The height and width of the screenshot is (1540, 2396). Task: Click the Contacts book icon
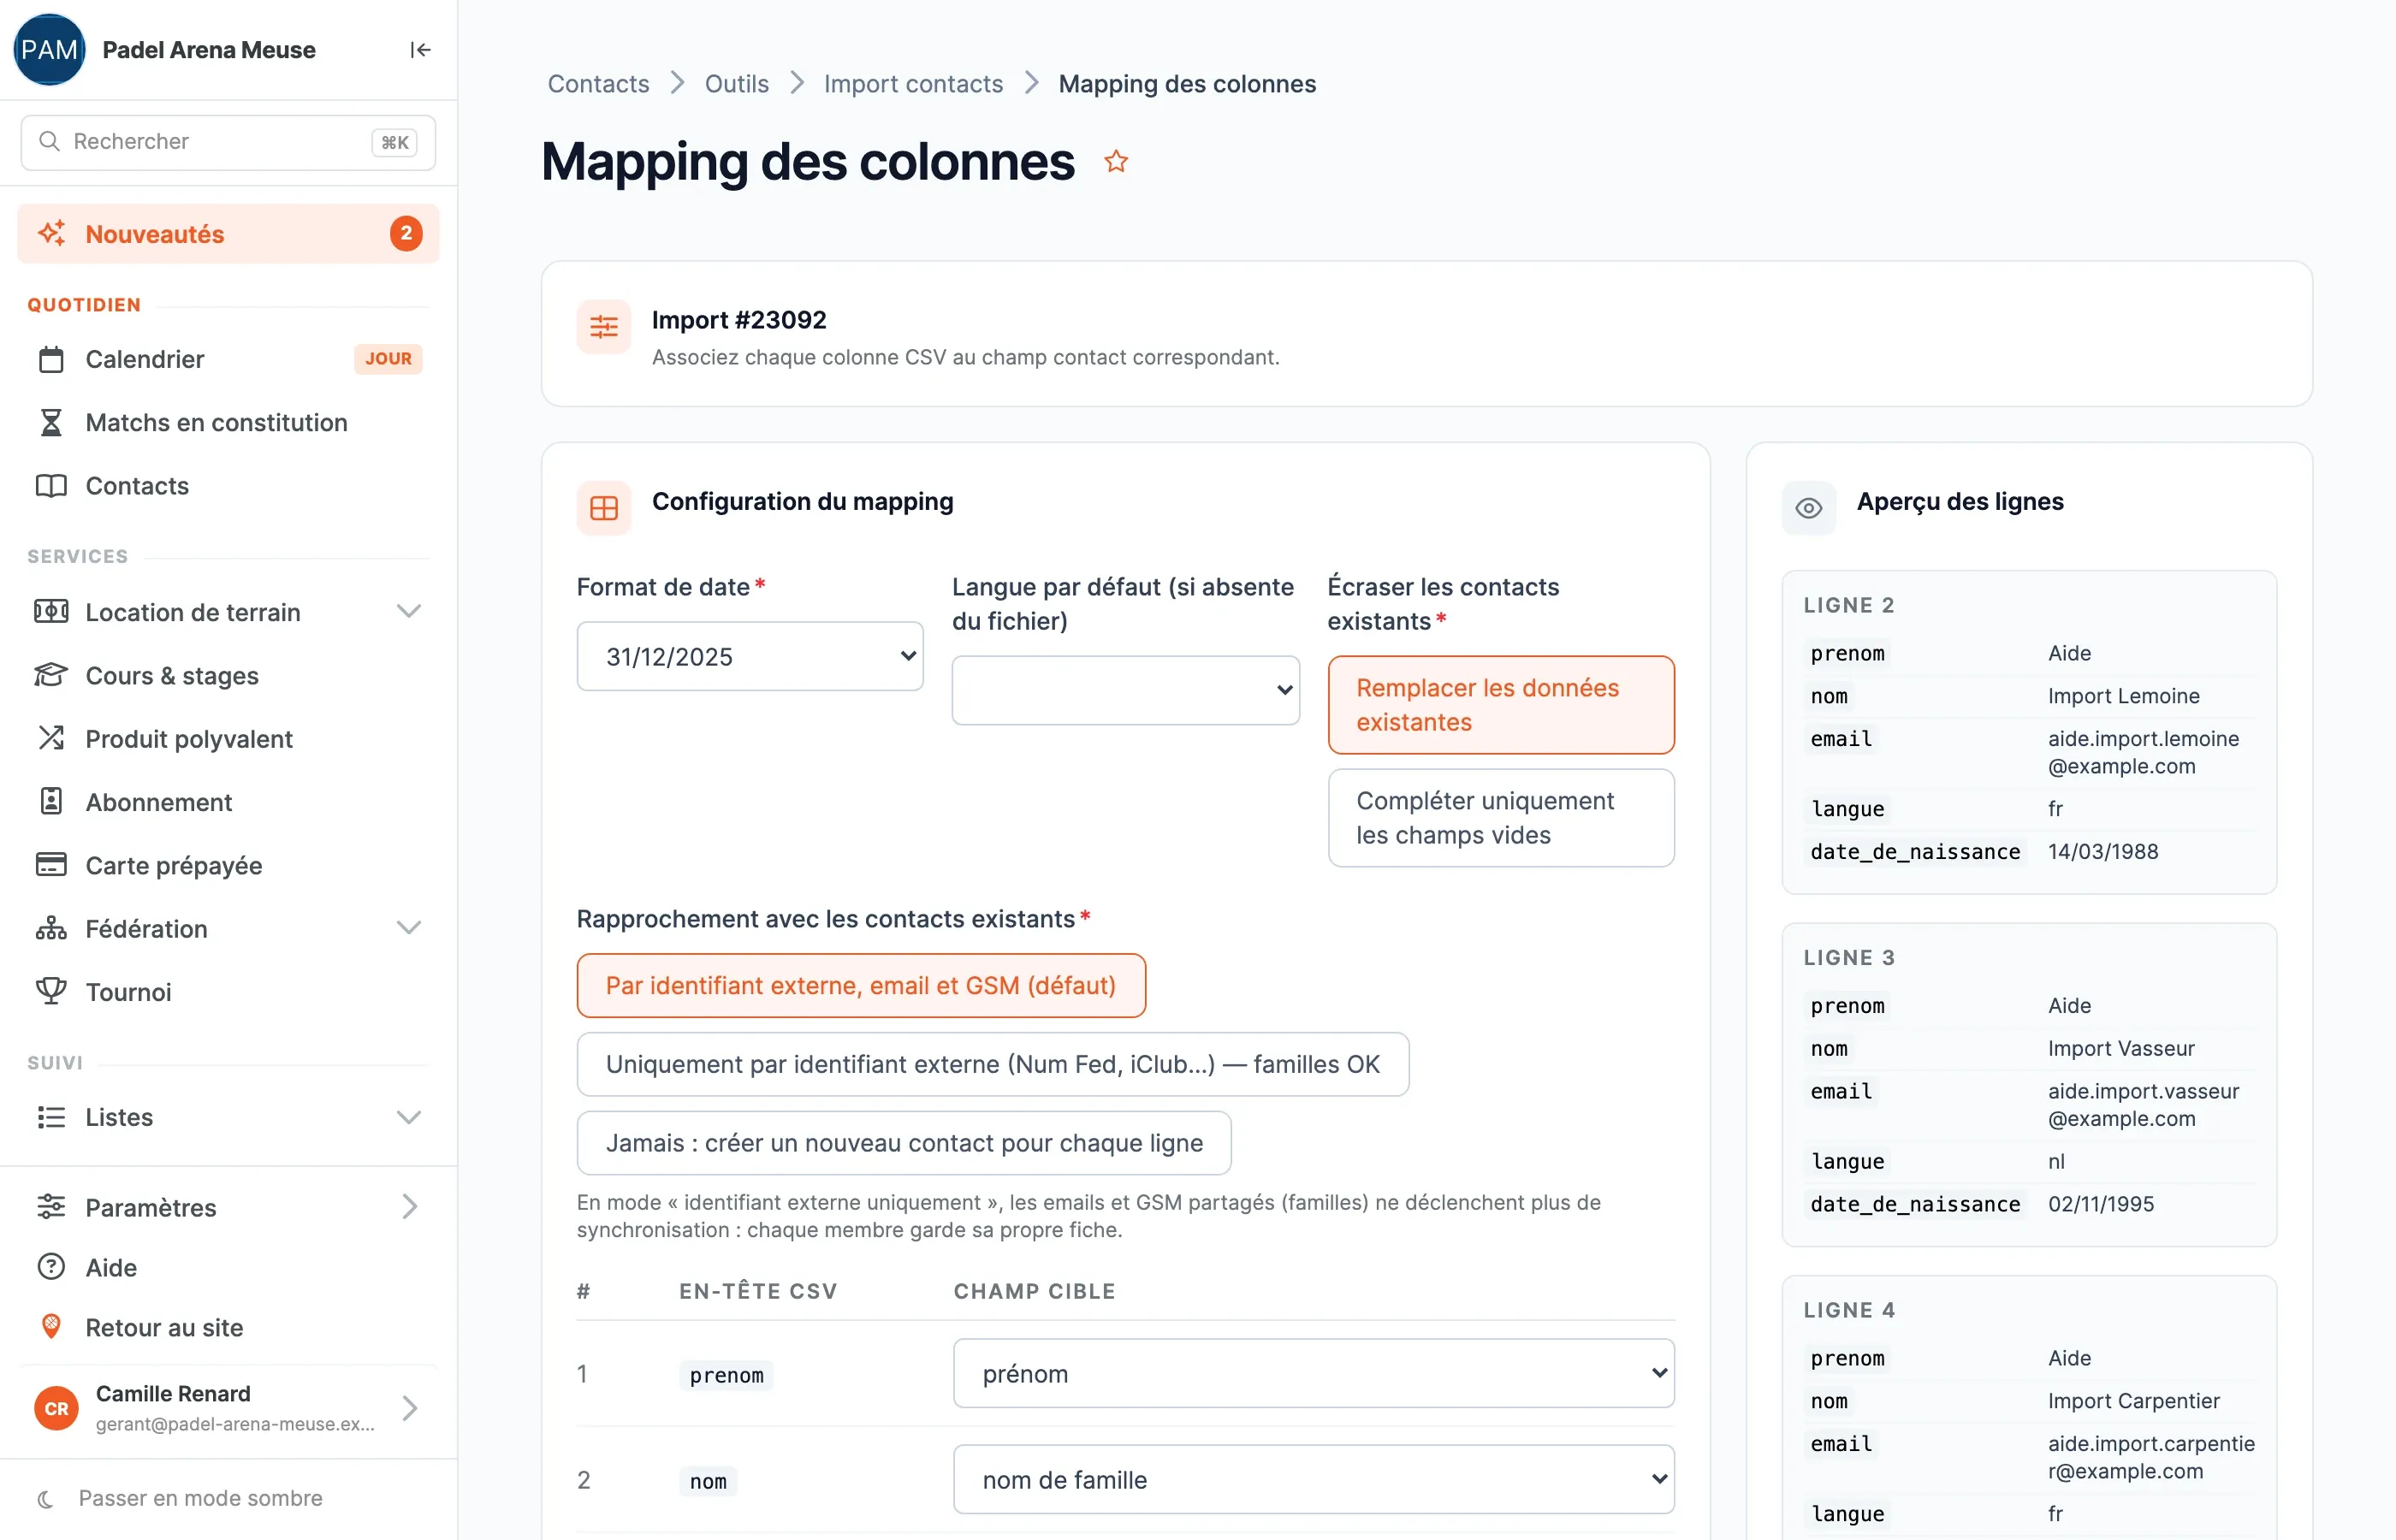51,486
